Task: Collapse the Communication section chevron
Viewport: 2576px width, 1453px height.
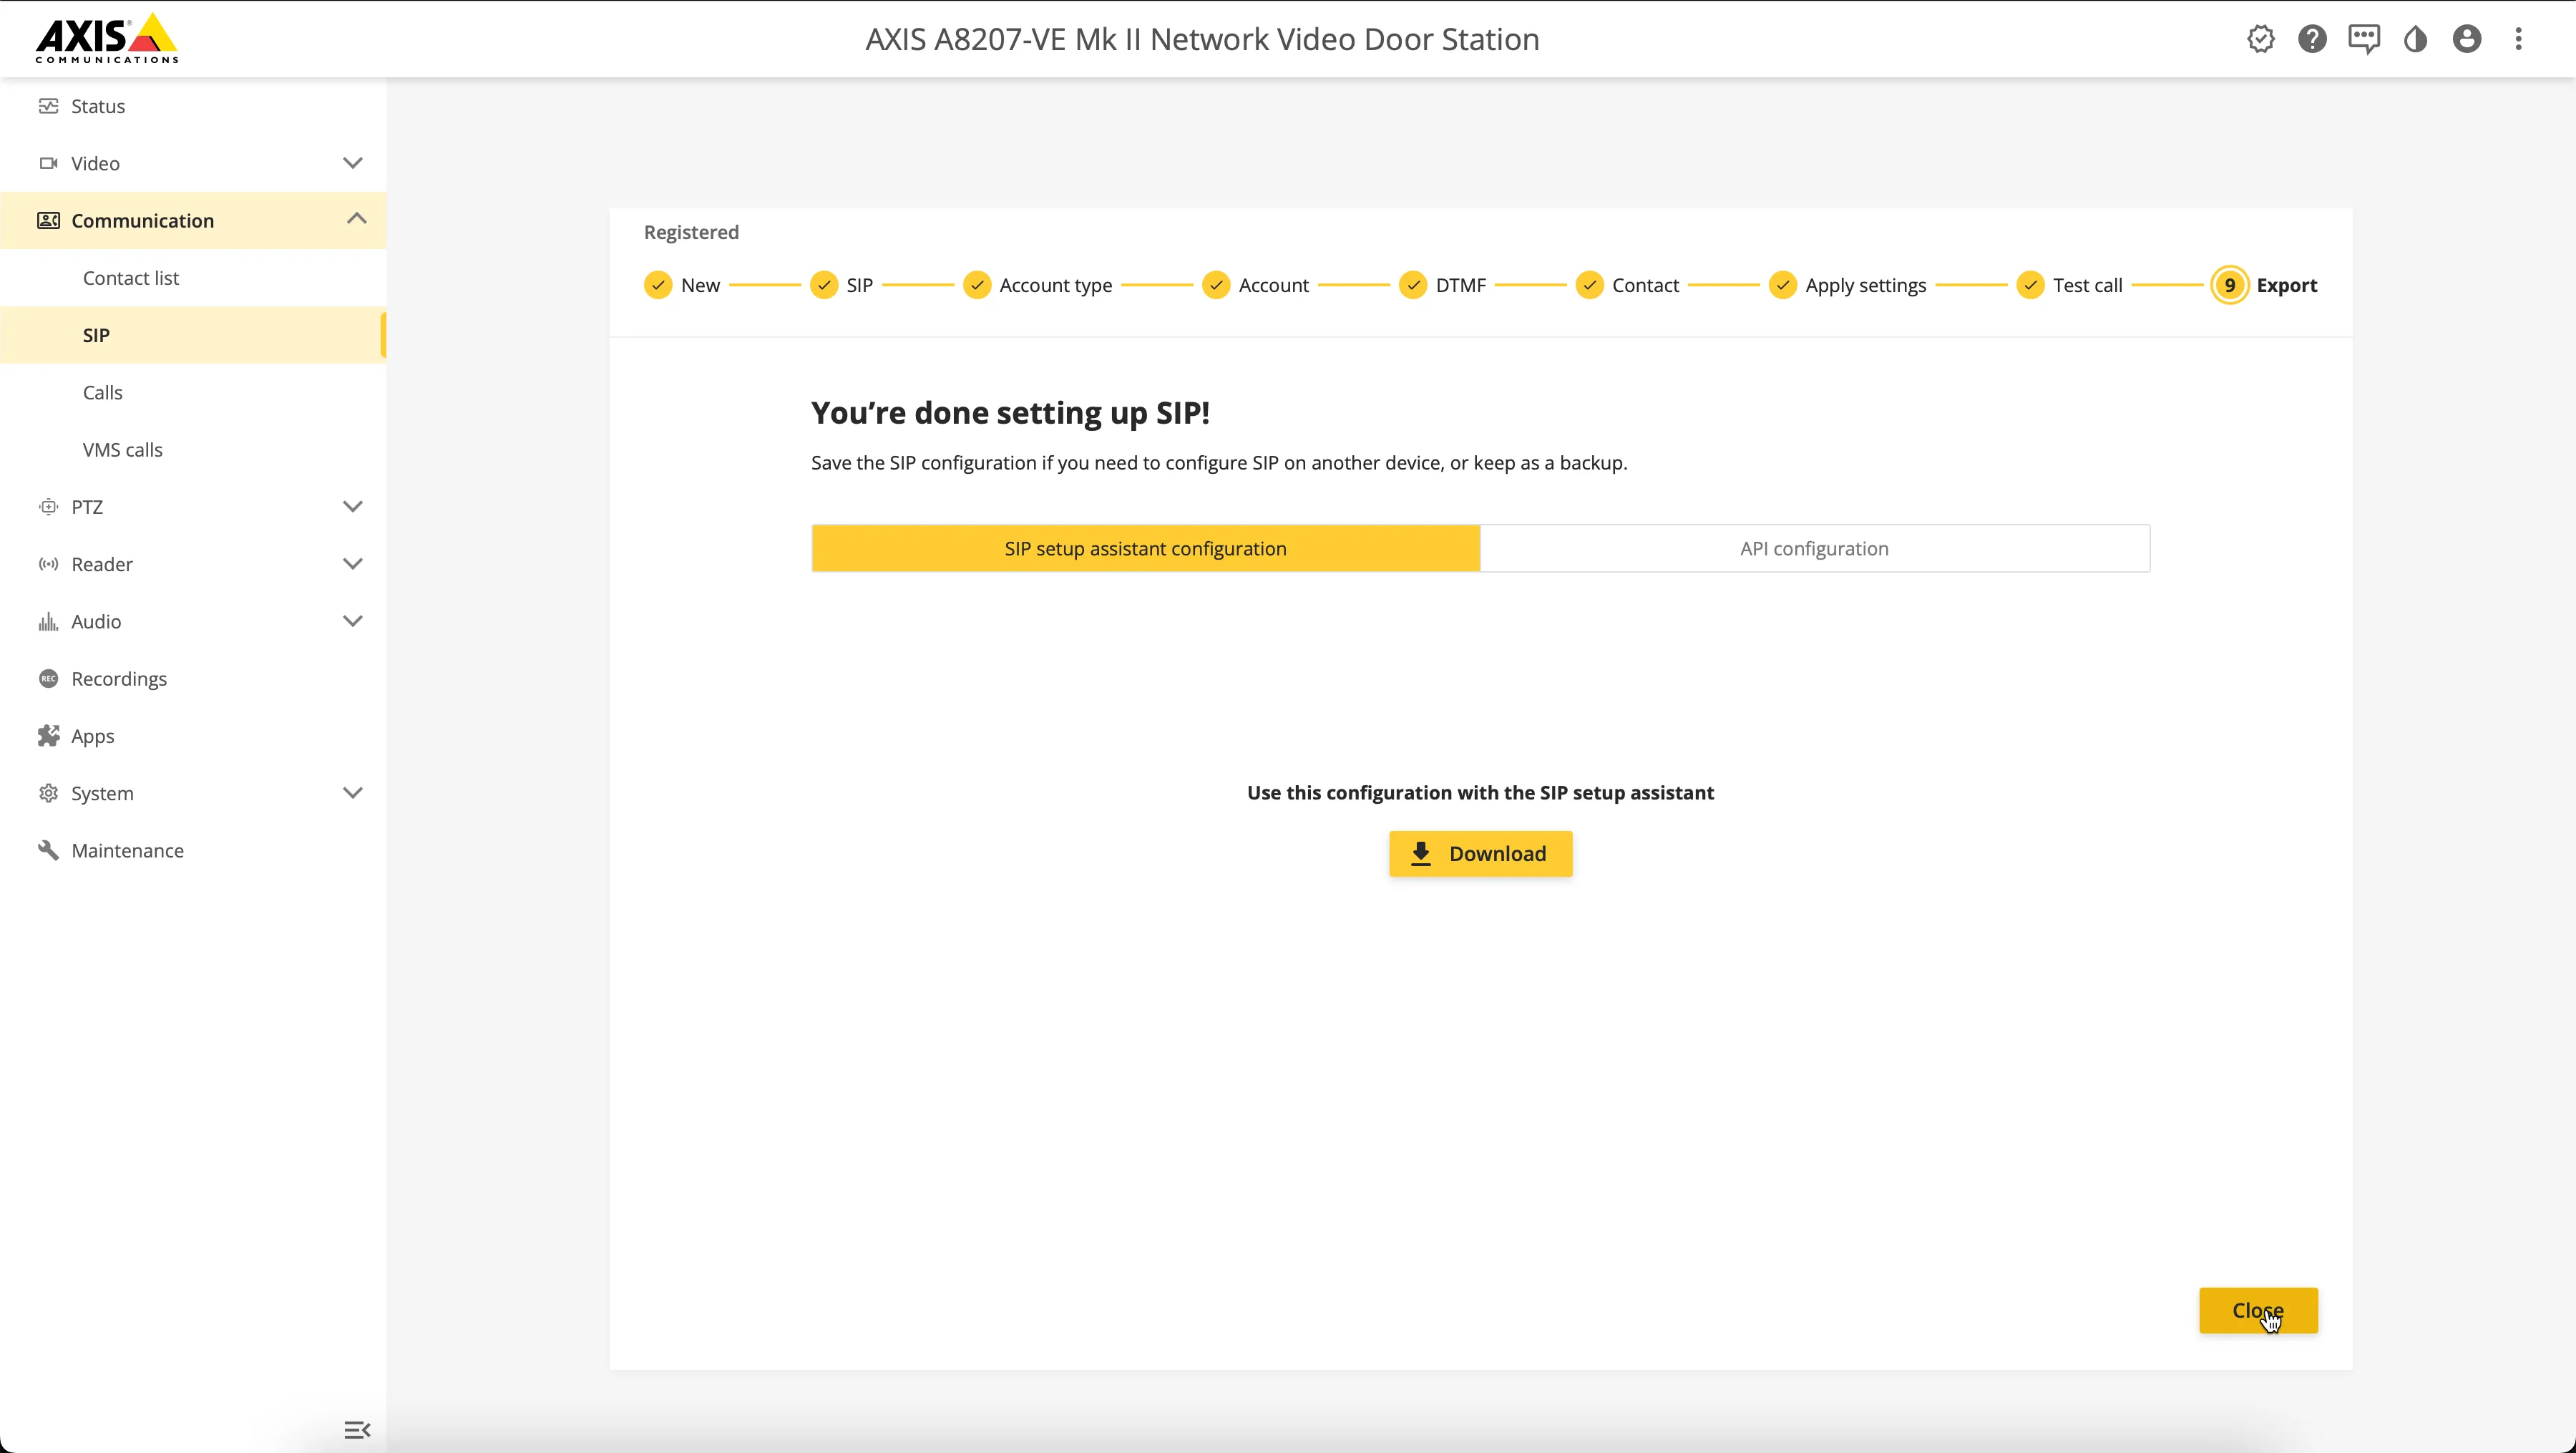Action: (x=356, y=219)
